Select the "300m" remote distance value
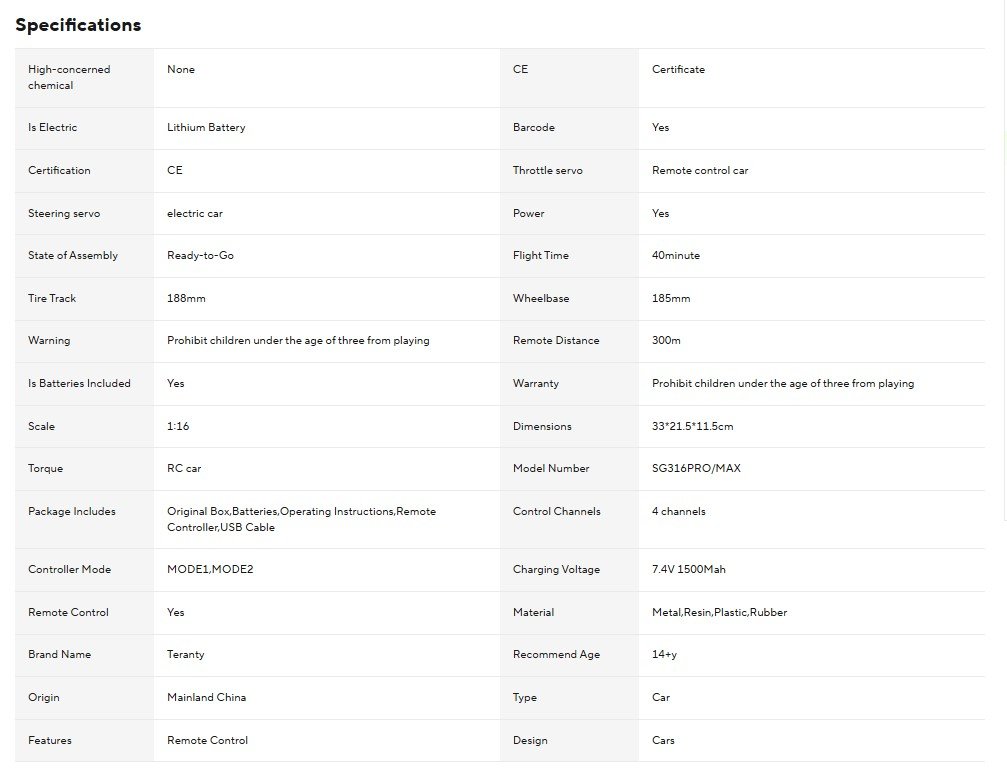 pyautogui.click(x=666, y=341)
